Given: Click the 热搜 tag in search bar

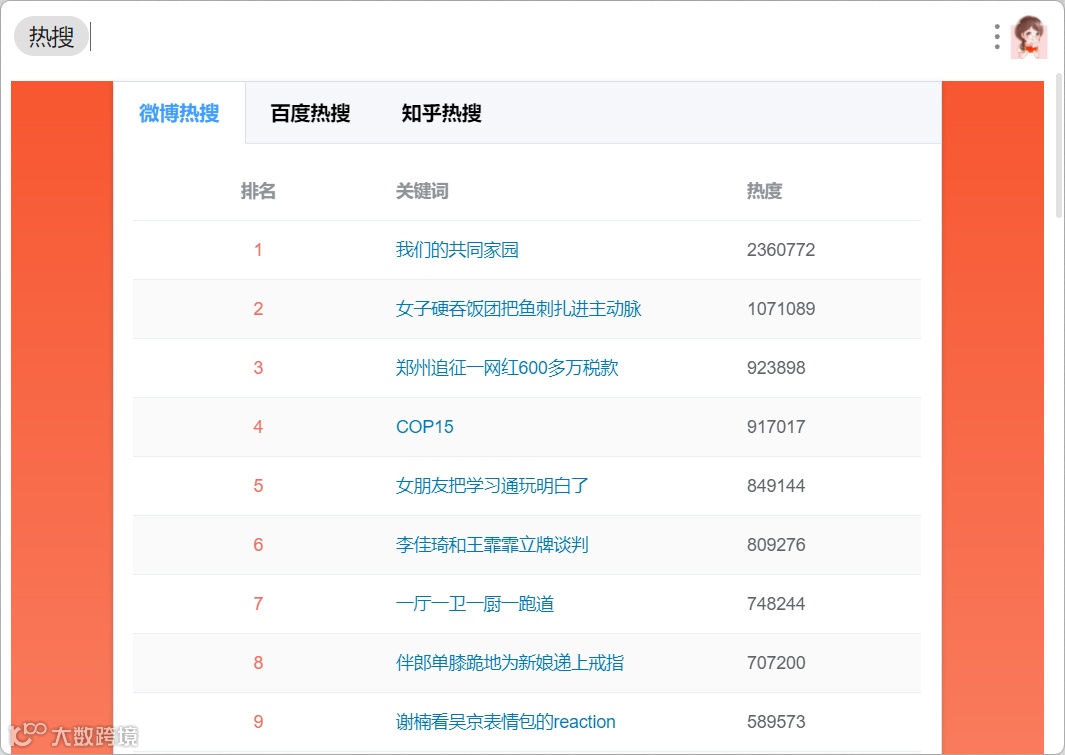Looking at the screenshot, I should pyautogui.click(x=51, y=36).
